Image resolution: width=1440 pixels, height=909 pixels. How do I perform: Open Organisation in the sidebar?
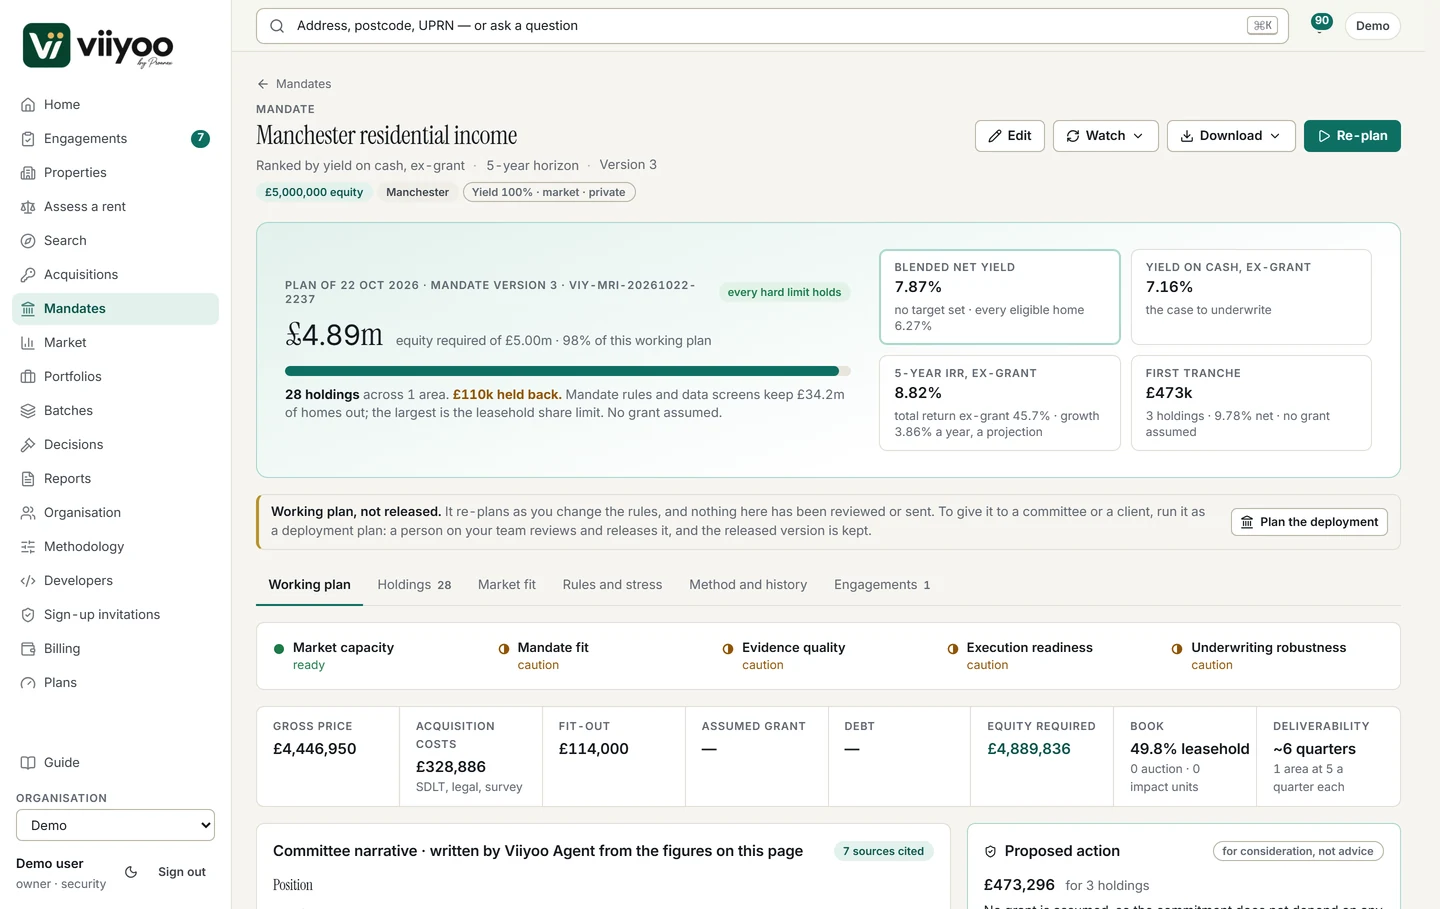pyautogui.click(x=115, y=513)
